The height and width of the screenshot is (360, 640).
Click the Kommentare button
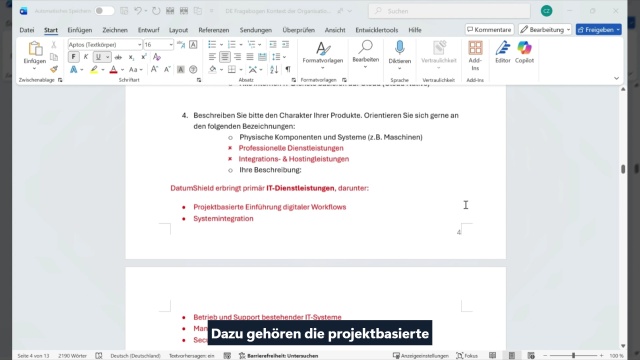point(489,29)
